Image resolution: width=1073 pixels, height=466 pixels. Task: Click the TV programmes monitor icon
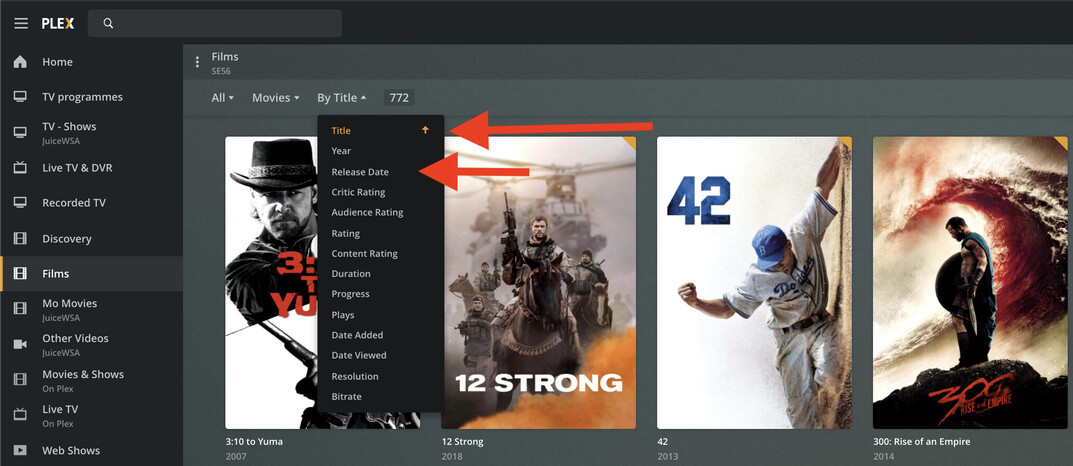21,96
